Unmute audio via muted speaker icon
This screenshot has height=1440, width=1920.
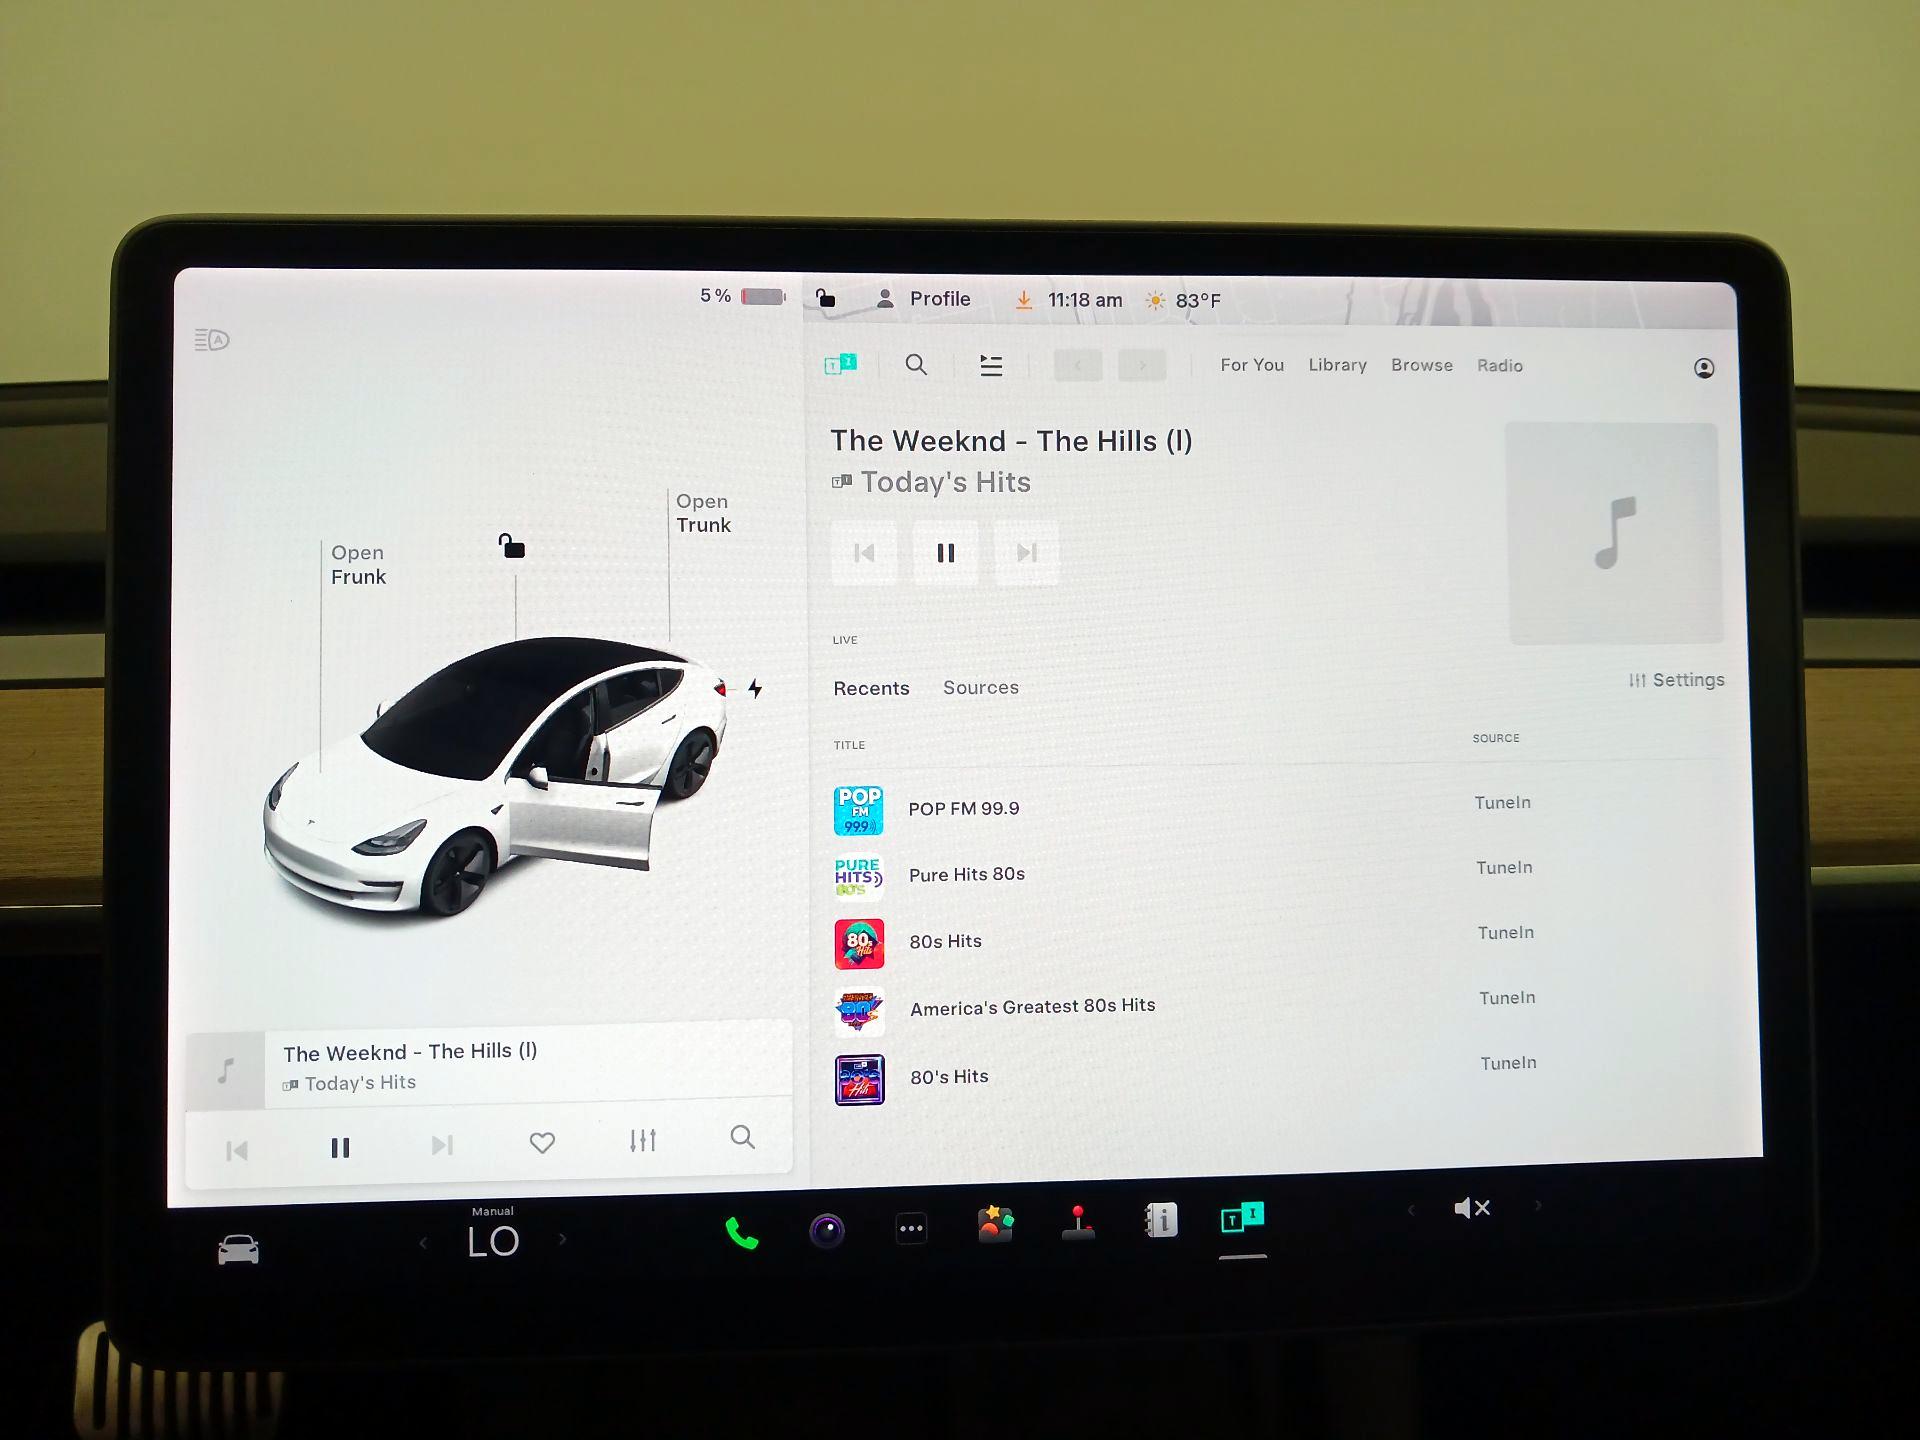tap(1472, 1208)
